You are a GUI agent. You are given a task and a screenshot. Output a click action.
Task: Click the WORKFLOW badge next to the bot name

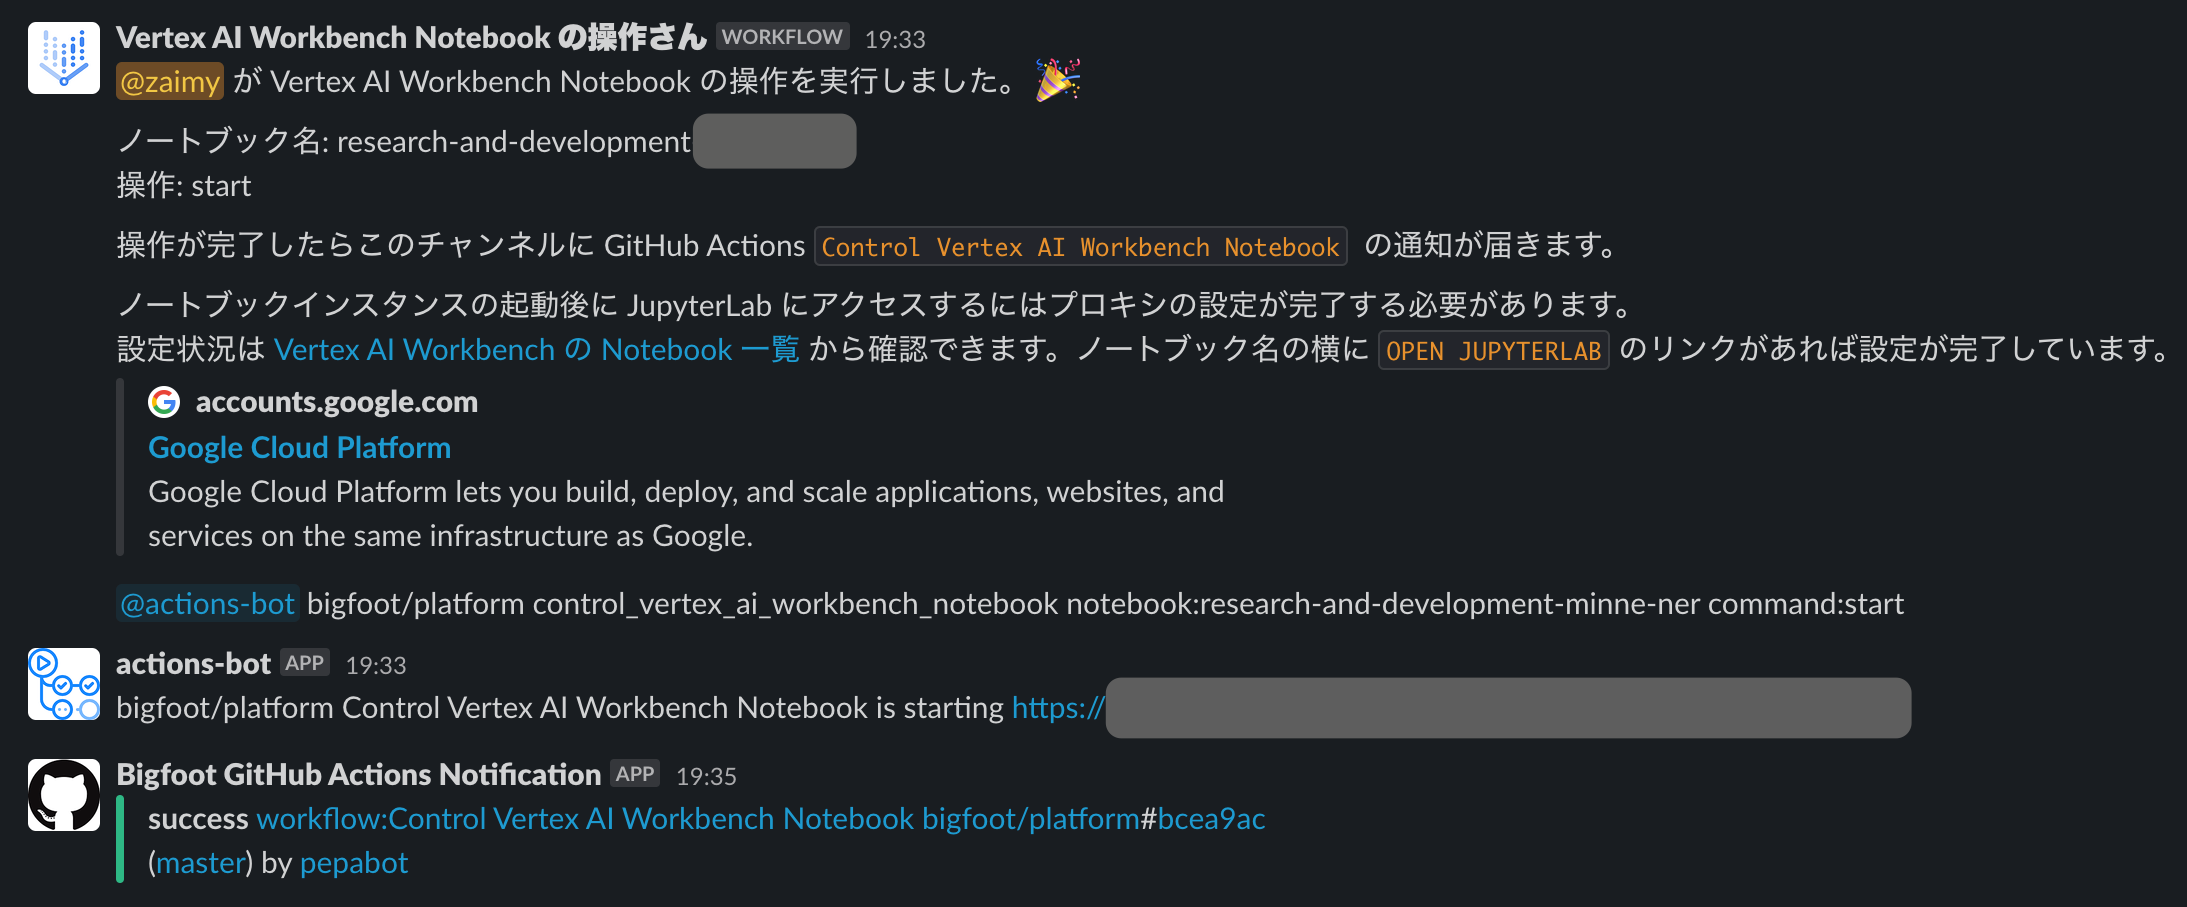pos(783,35)
